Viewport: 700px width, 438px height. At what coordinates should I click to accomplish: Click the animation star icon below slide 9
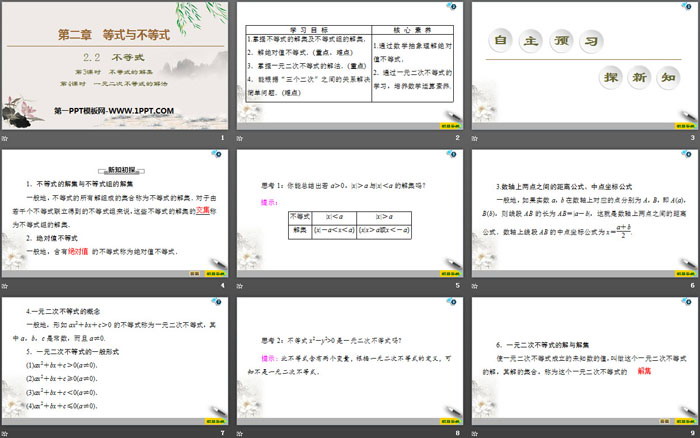(x=472, y=432)
